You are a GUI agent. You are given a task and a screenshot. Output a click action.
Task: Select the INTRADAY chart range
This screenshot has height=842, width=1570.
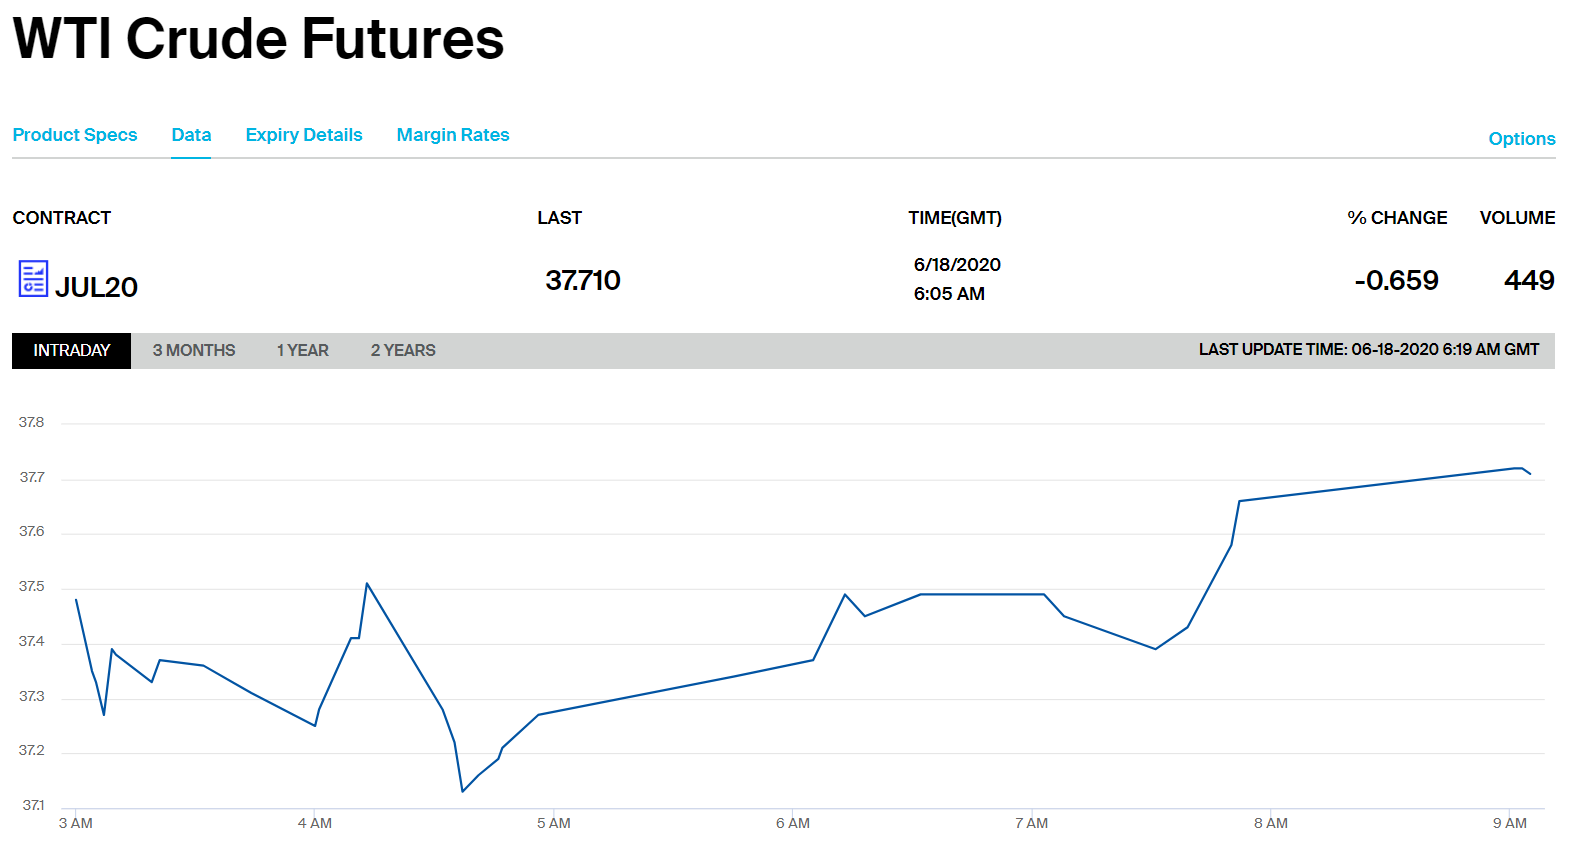pyautogui.click(x=71, y=351)
